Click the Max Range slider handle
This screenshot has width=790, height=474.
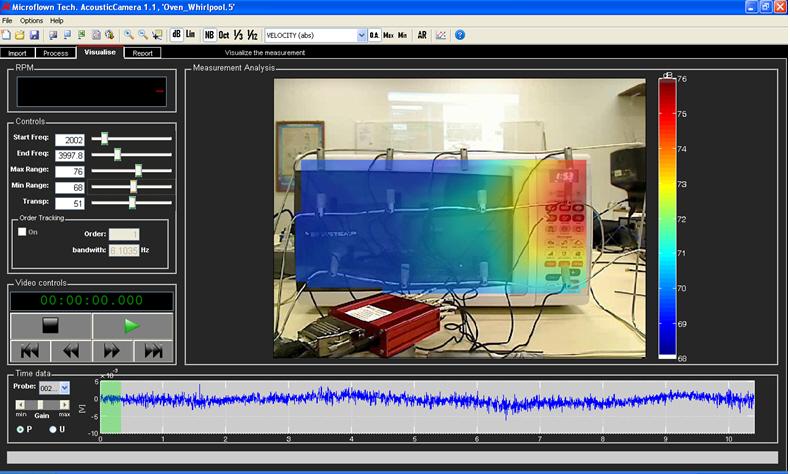click(x=139, y=170)
